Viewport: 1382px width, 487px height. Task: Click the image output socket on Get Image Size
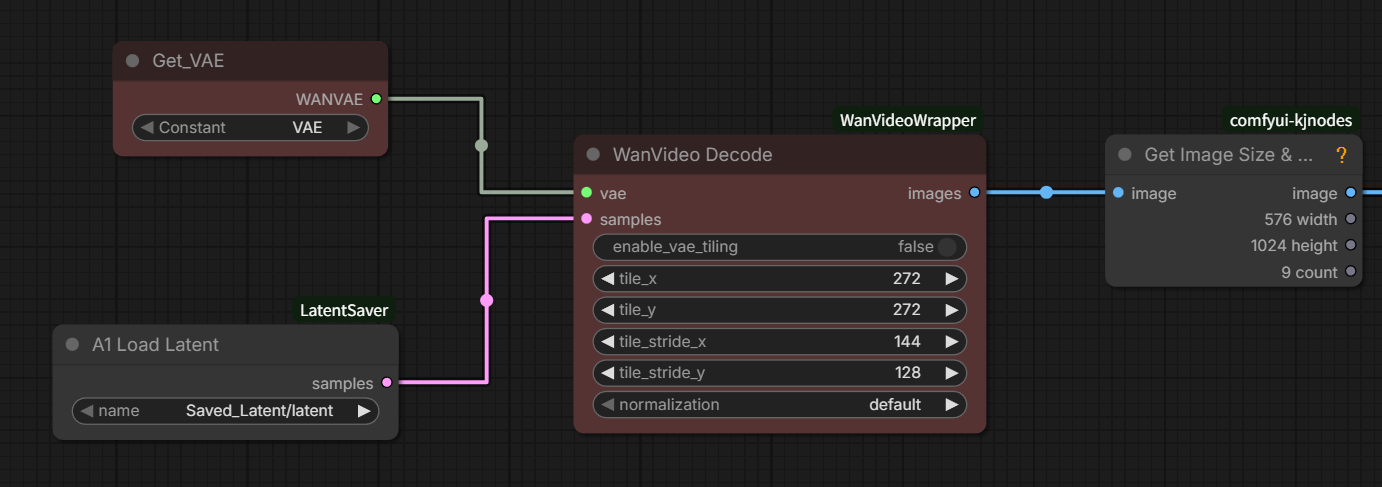[1350, 193]
